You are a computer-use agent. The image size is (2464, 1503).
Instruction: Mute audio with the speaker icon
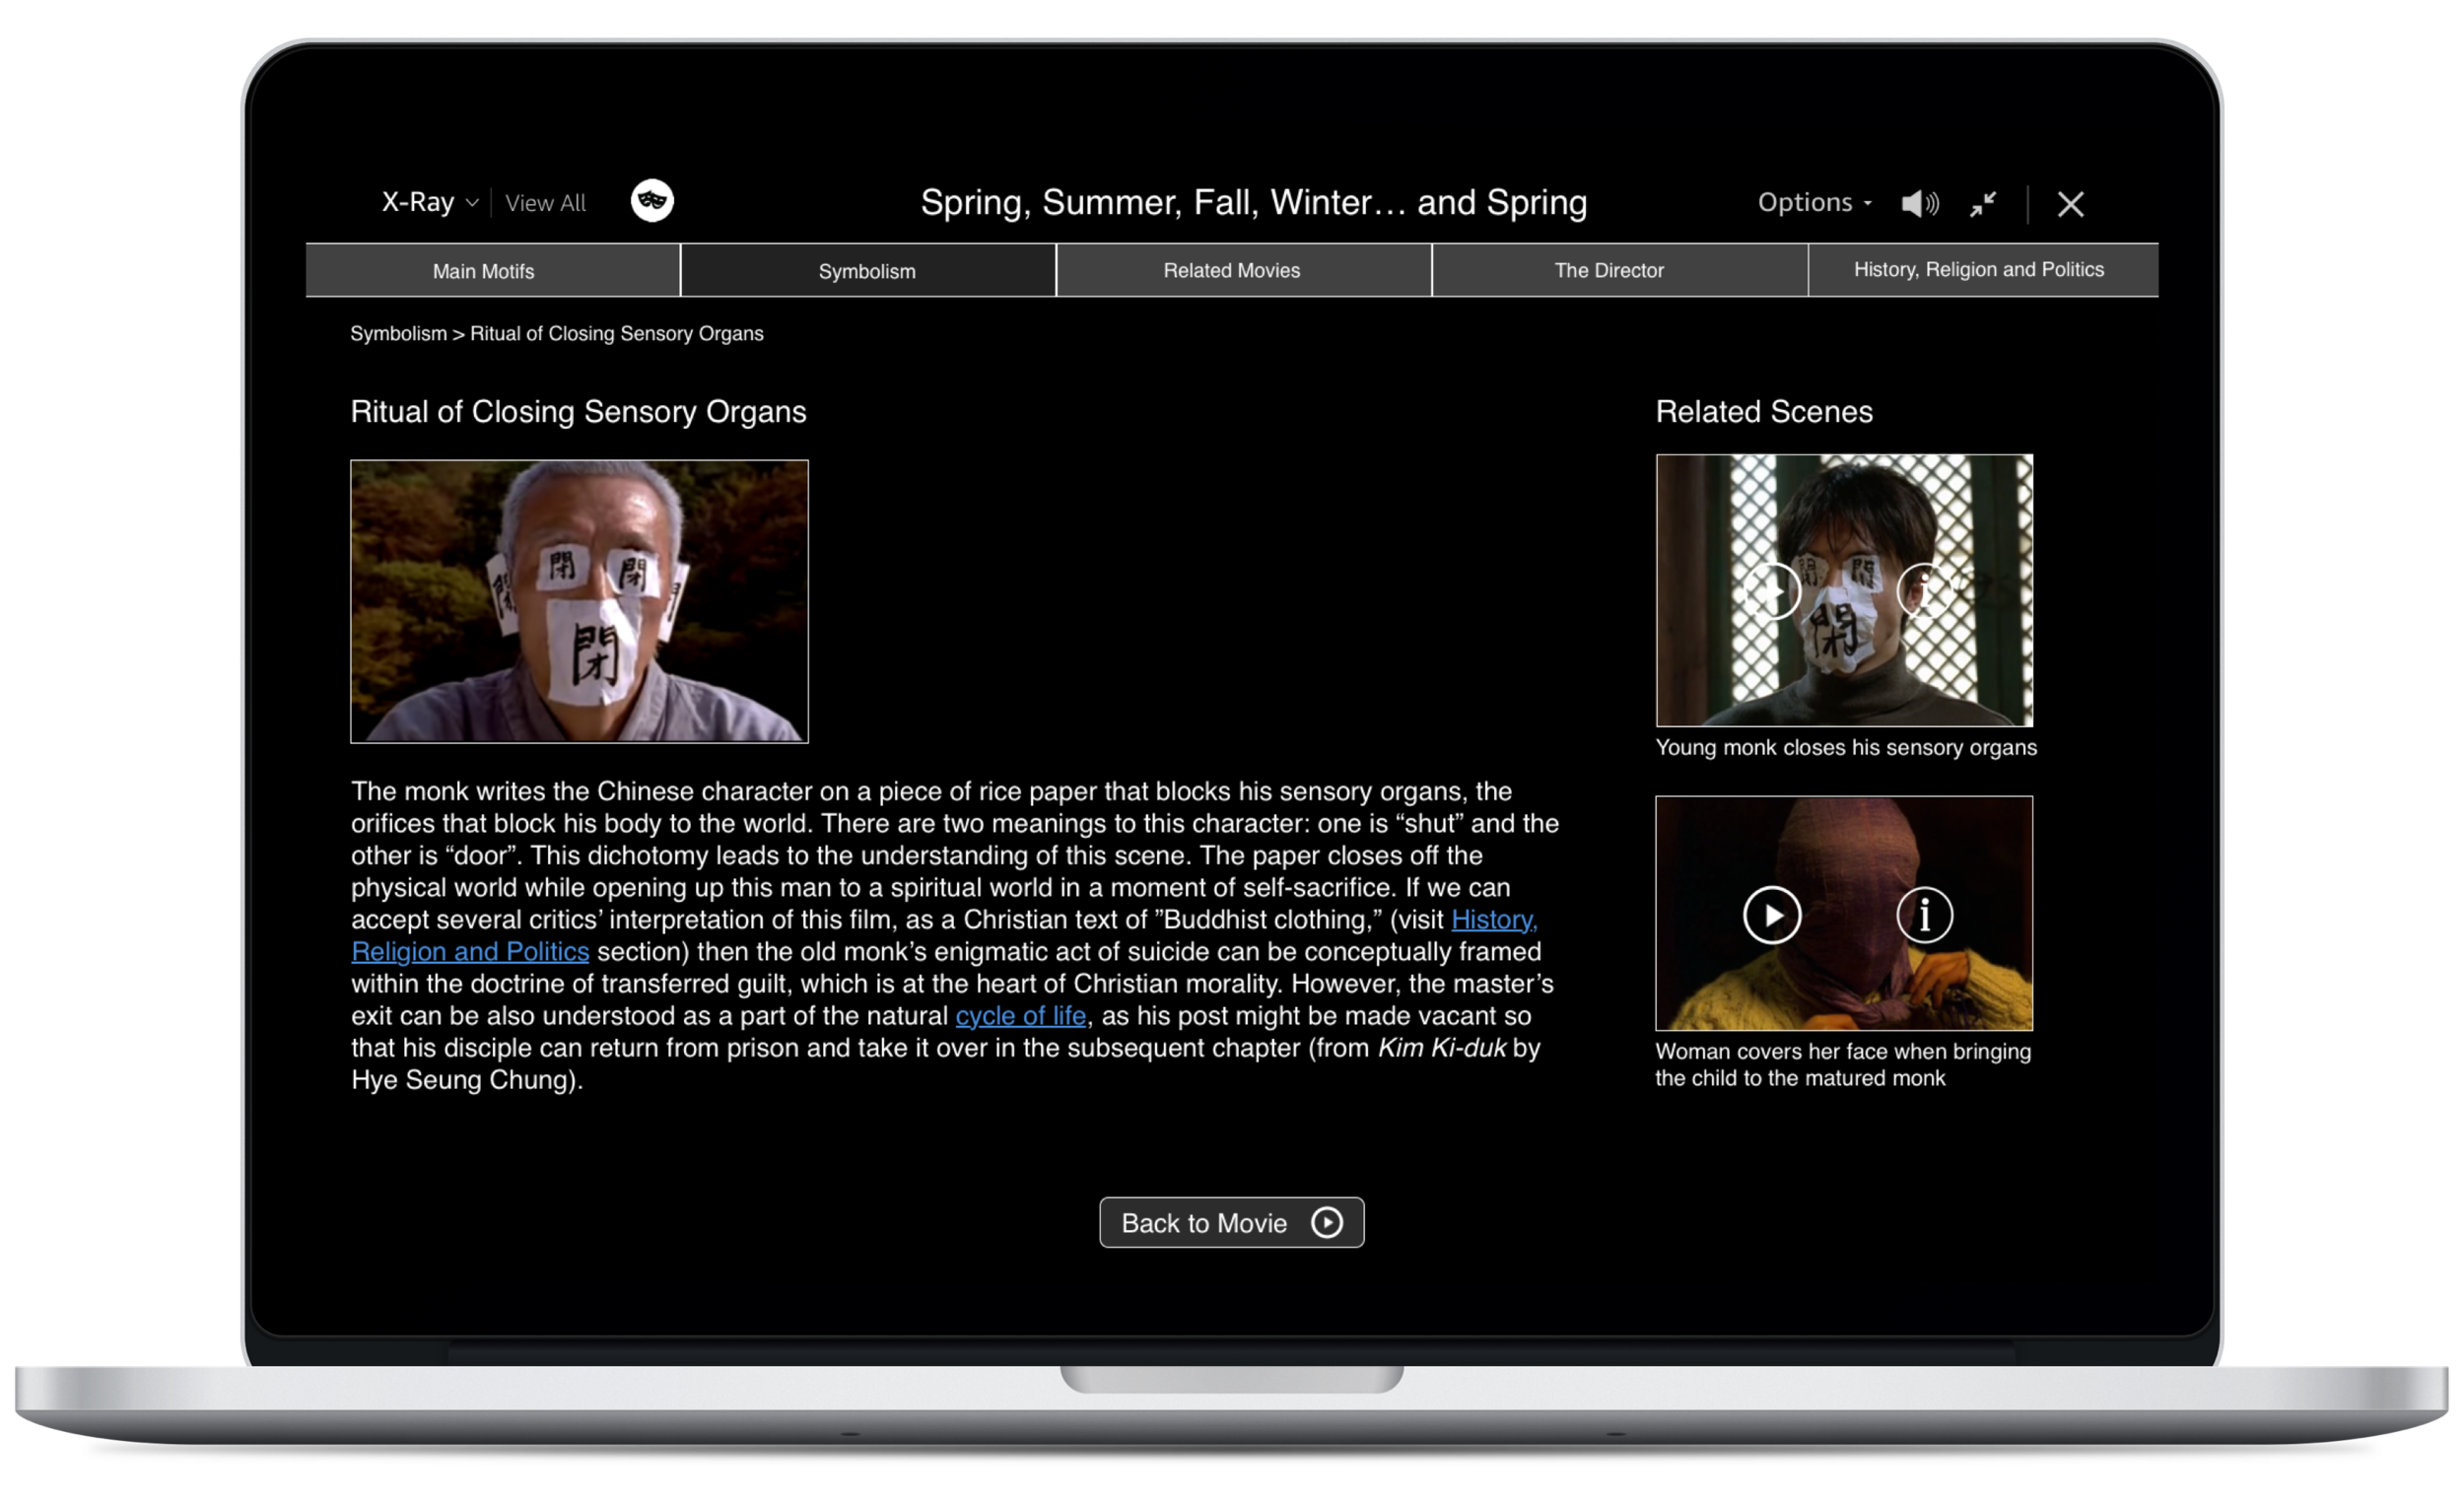tap(1919, 204)
